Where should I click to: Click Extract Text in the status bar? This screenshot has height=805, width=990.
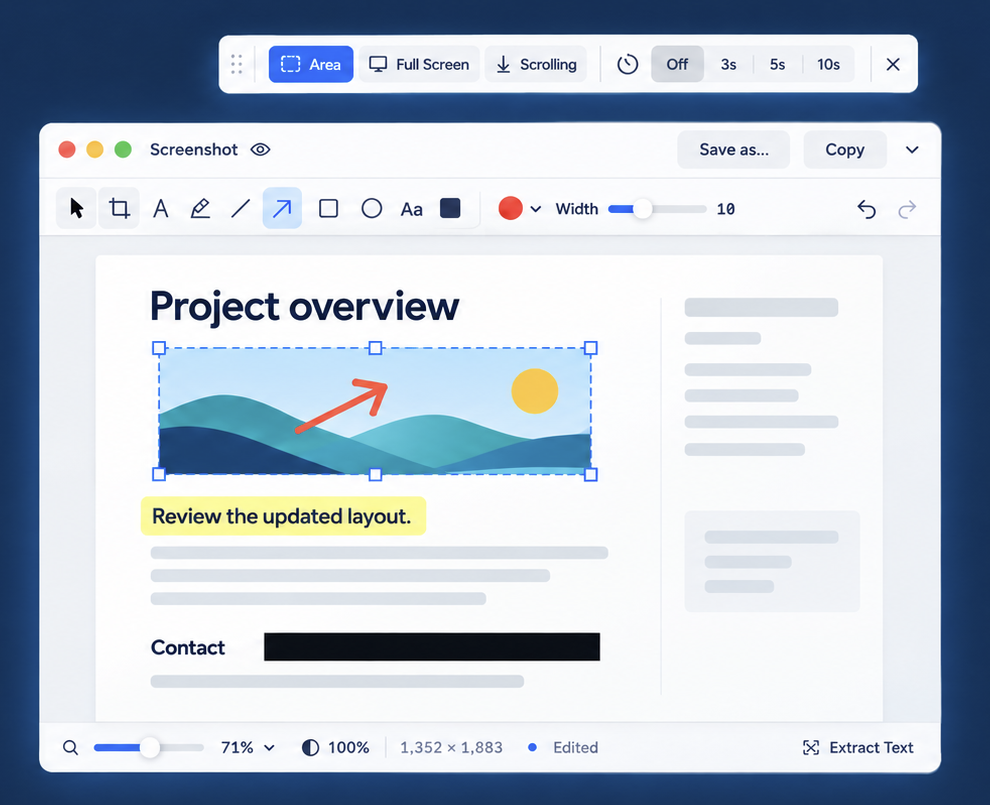pos(857,748)
